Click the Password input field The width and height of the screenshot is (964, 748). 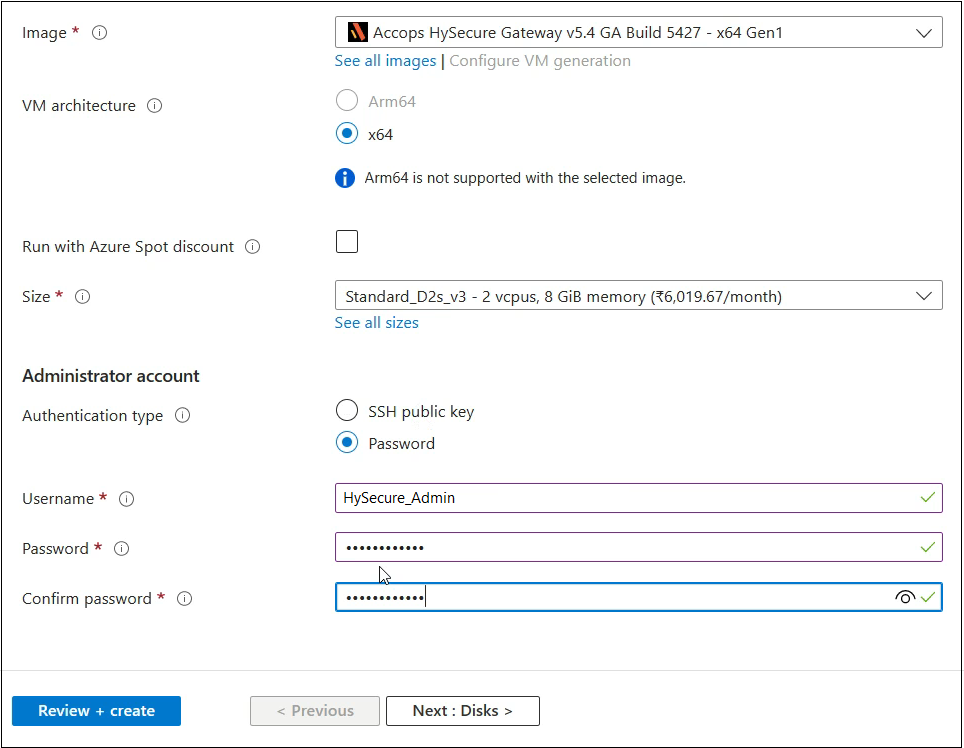tap(638, 547)
